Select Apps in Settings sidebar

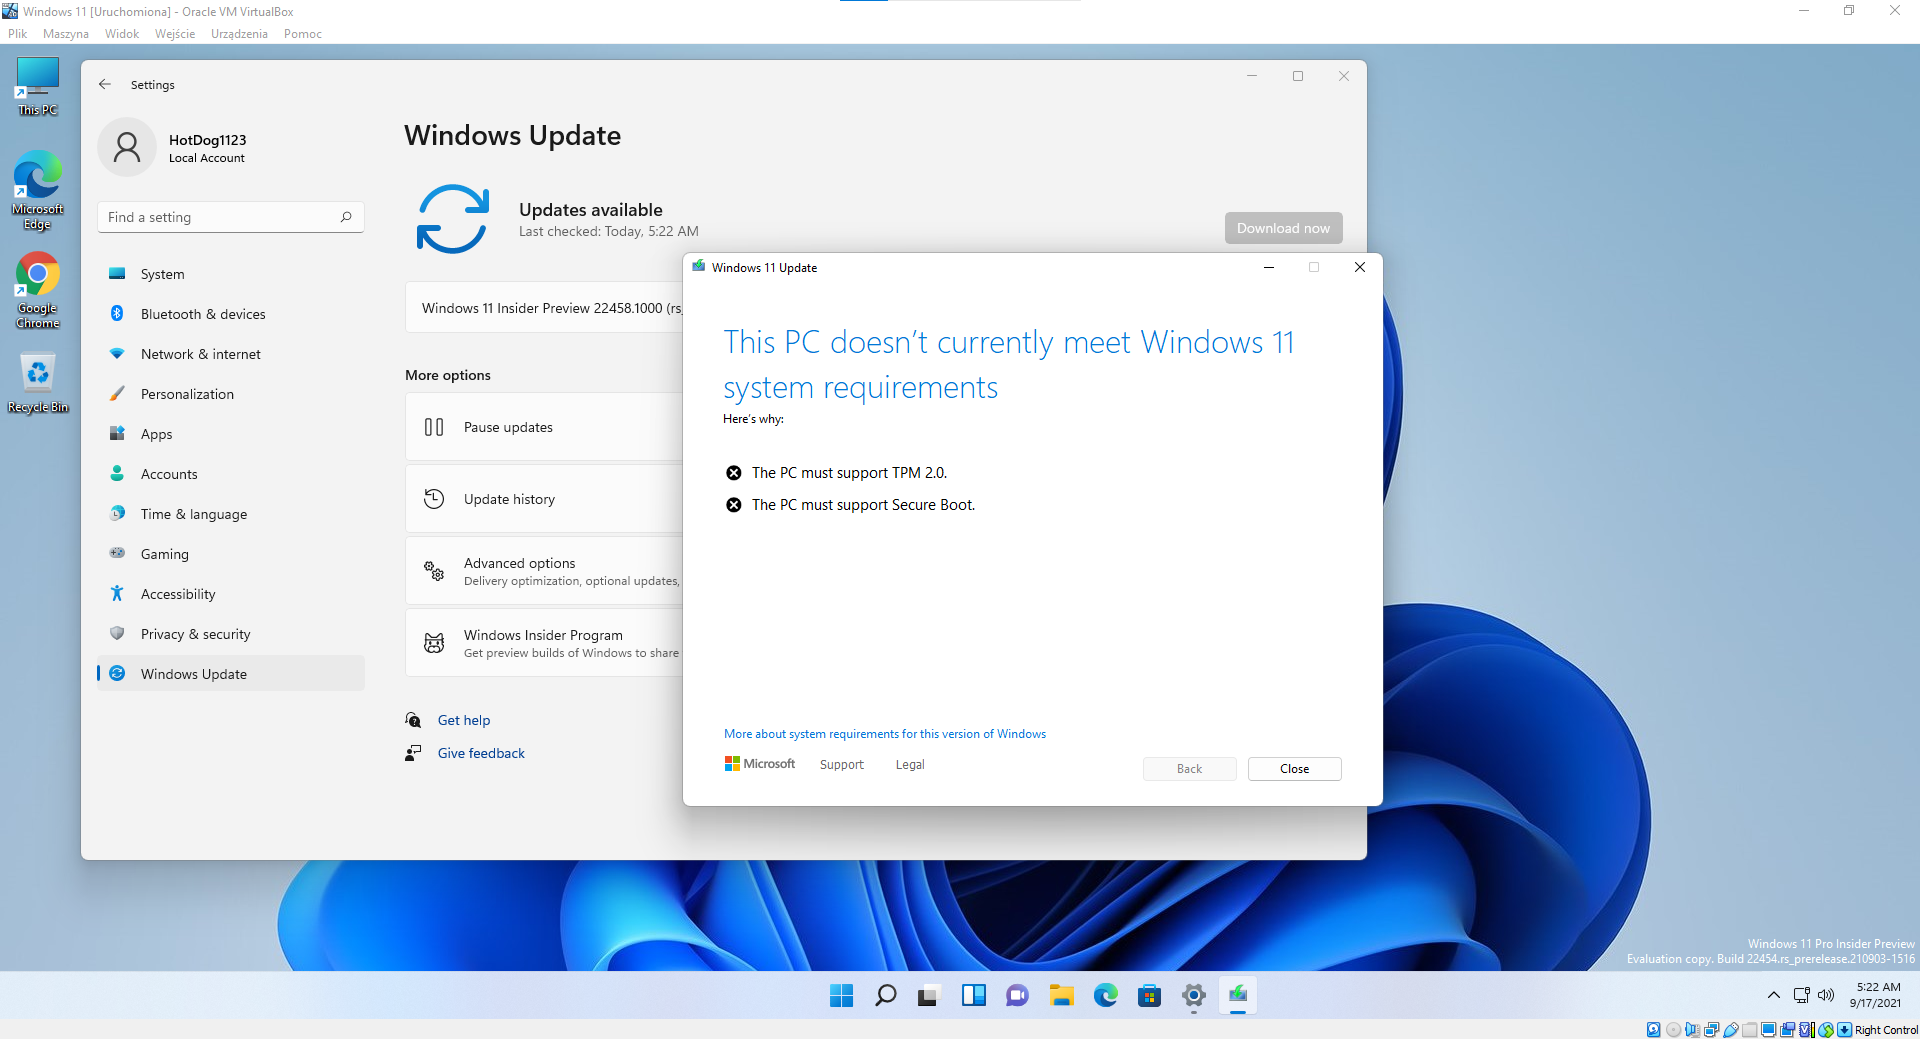click(x=231, y=434)
